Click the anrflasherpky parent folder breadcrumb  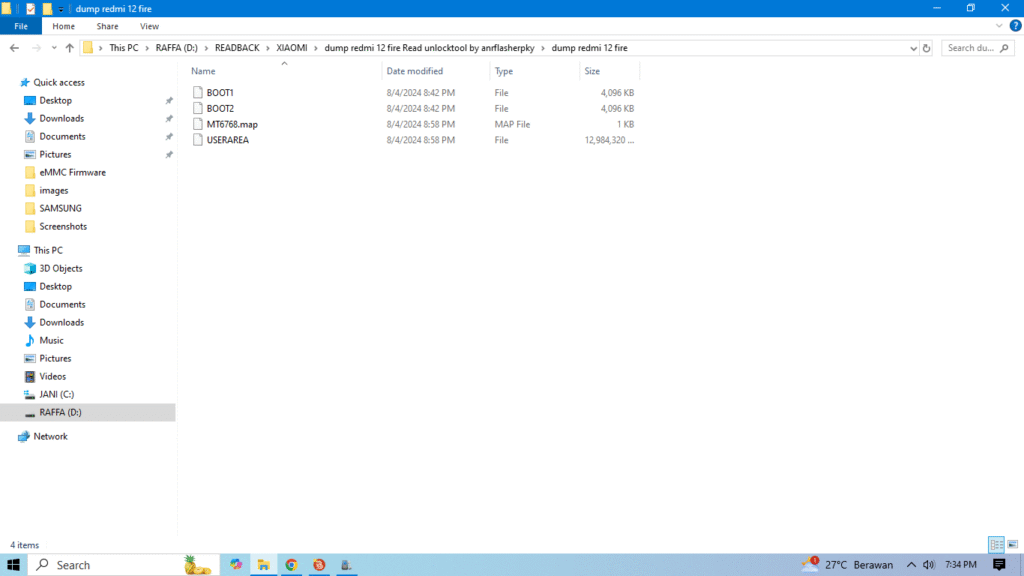point(429,48)
